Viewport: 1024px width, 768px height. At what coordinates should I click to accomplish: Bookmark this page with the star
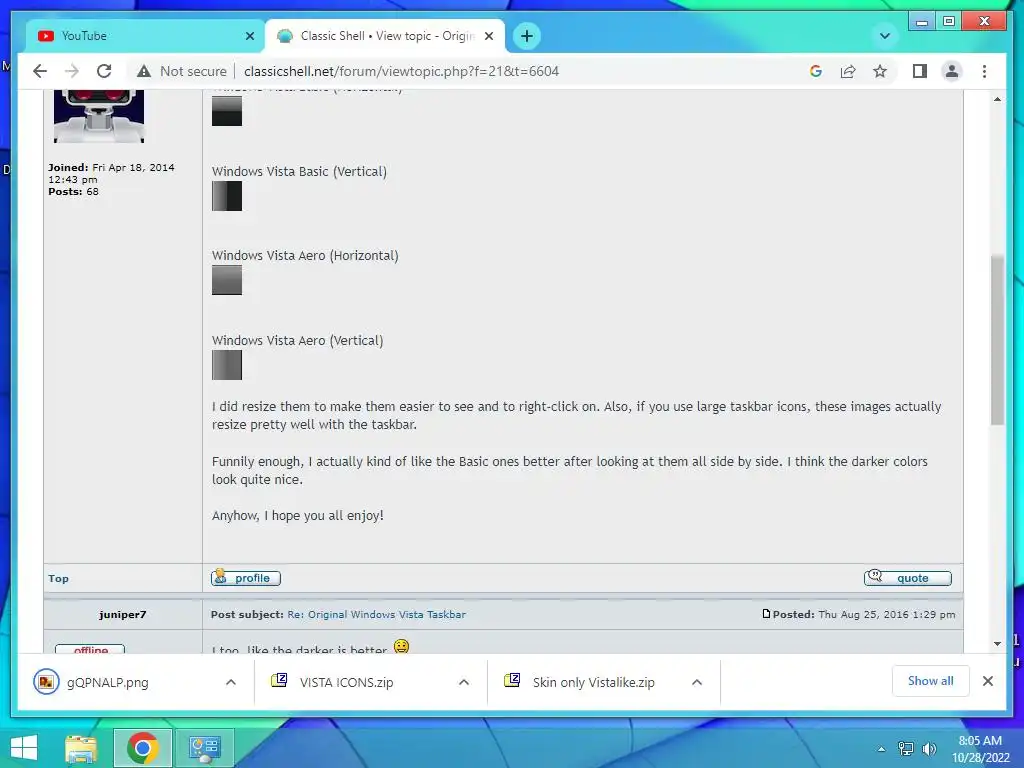(x=880, y=71)
